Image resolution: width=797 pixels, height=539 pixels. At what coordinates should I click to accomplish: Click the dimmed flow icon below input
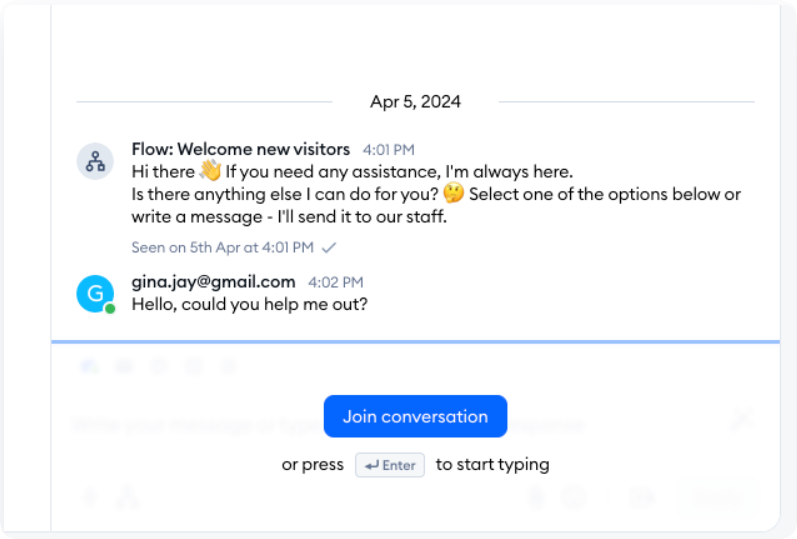tap(127, 497)
